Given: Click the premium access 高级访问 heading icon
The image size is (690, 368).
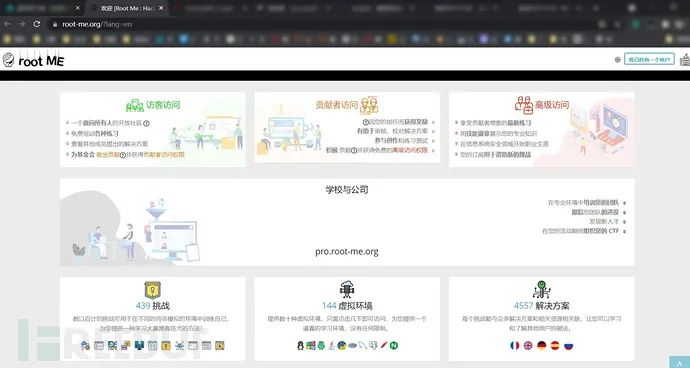Looking at the screenshot, I should point(524,105).
